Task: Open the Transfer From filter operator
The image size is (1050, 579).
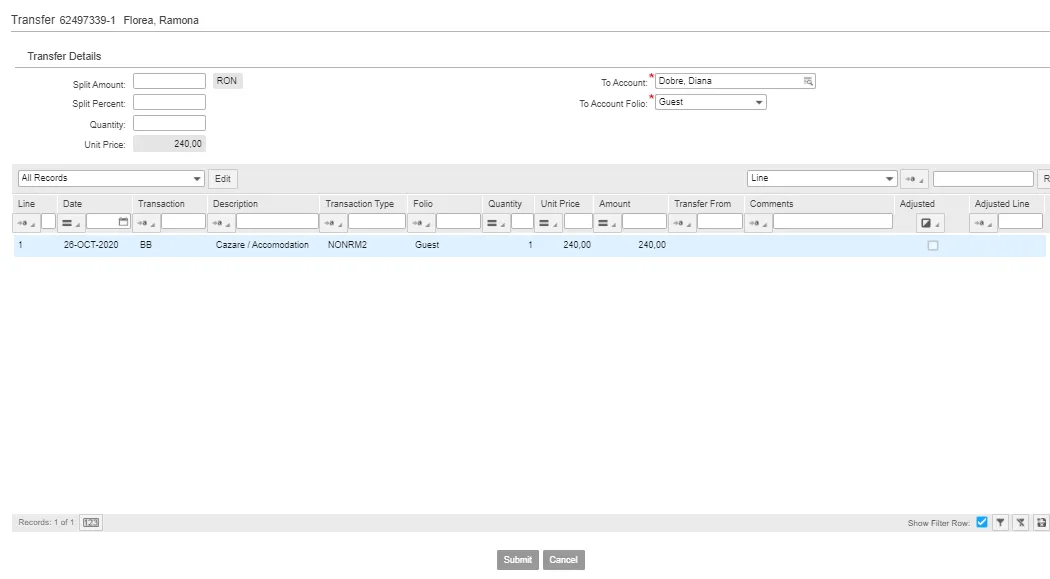Action: (x=682, y=223)
